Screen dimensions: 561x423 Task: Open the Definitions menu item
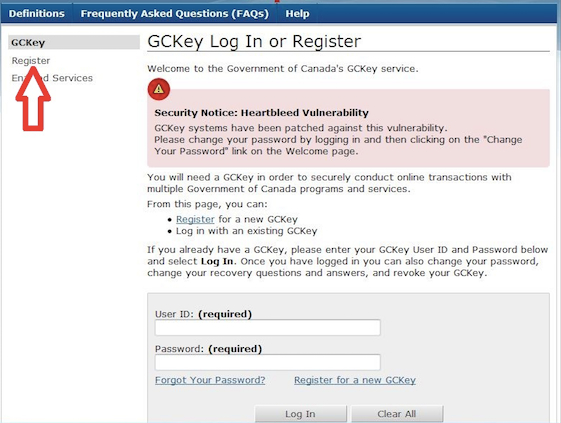click(x=36, y=14)
